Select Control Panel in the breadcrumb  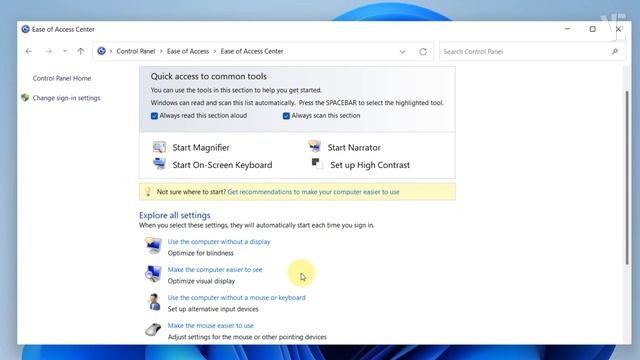coord(136,51)
